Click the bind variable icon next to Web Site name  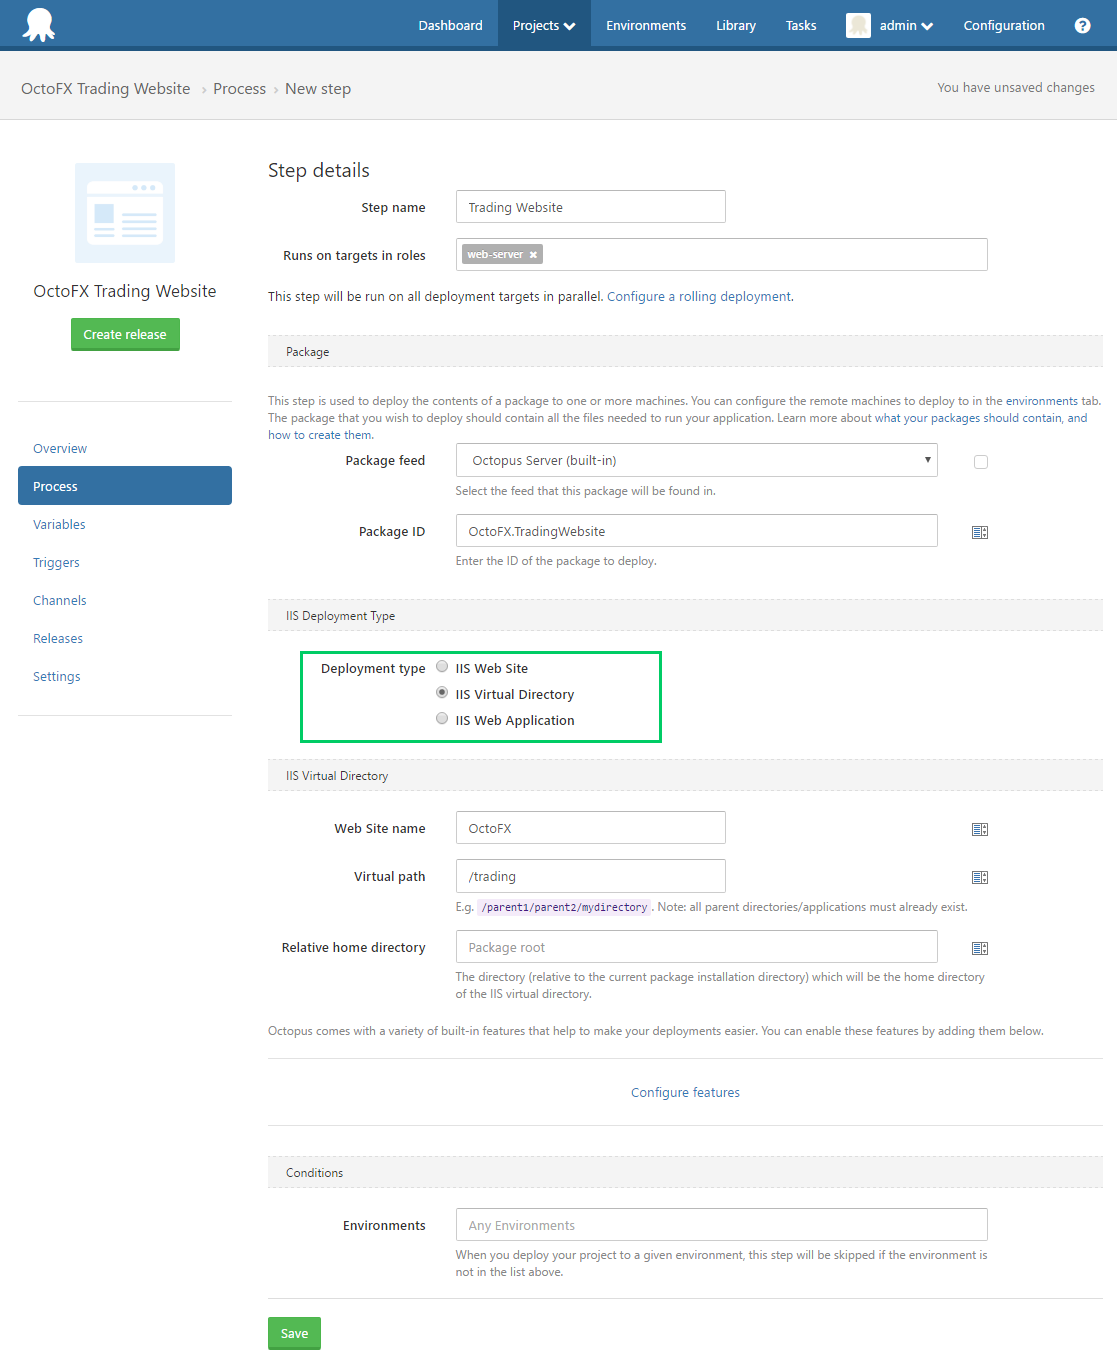(x=979, y=828)
